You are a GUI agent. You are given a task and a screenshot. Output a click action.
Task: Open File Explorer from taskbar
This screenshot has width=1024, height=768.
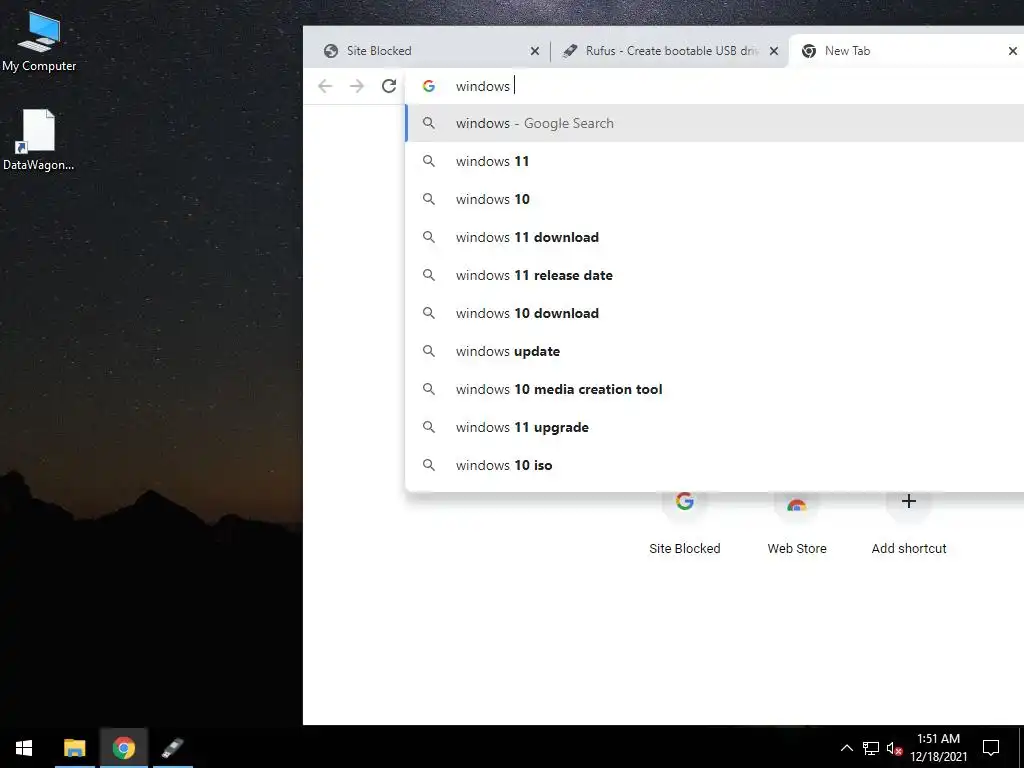pyautogui.click(x=74, y=748)
